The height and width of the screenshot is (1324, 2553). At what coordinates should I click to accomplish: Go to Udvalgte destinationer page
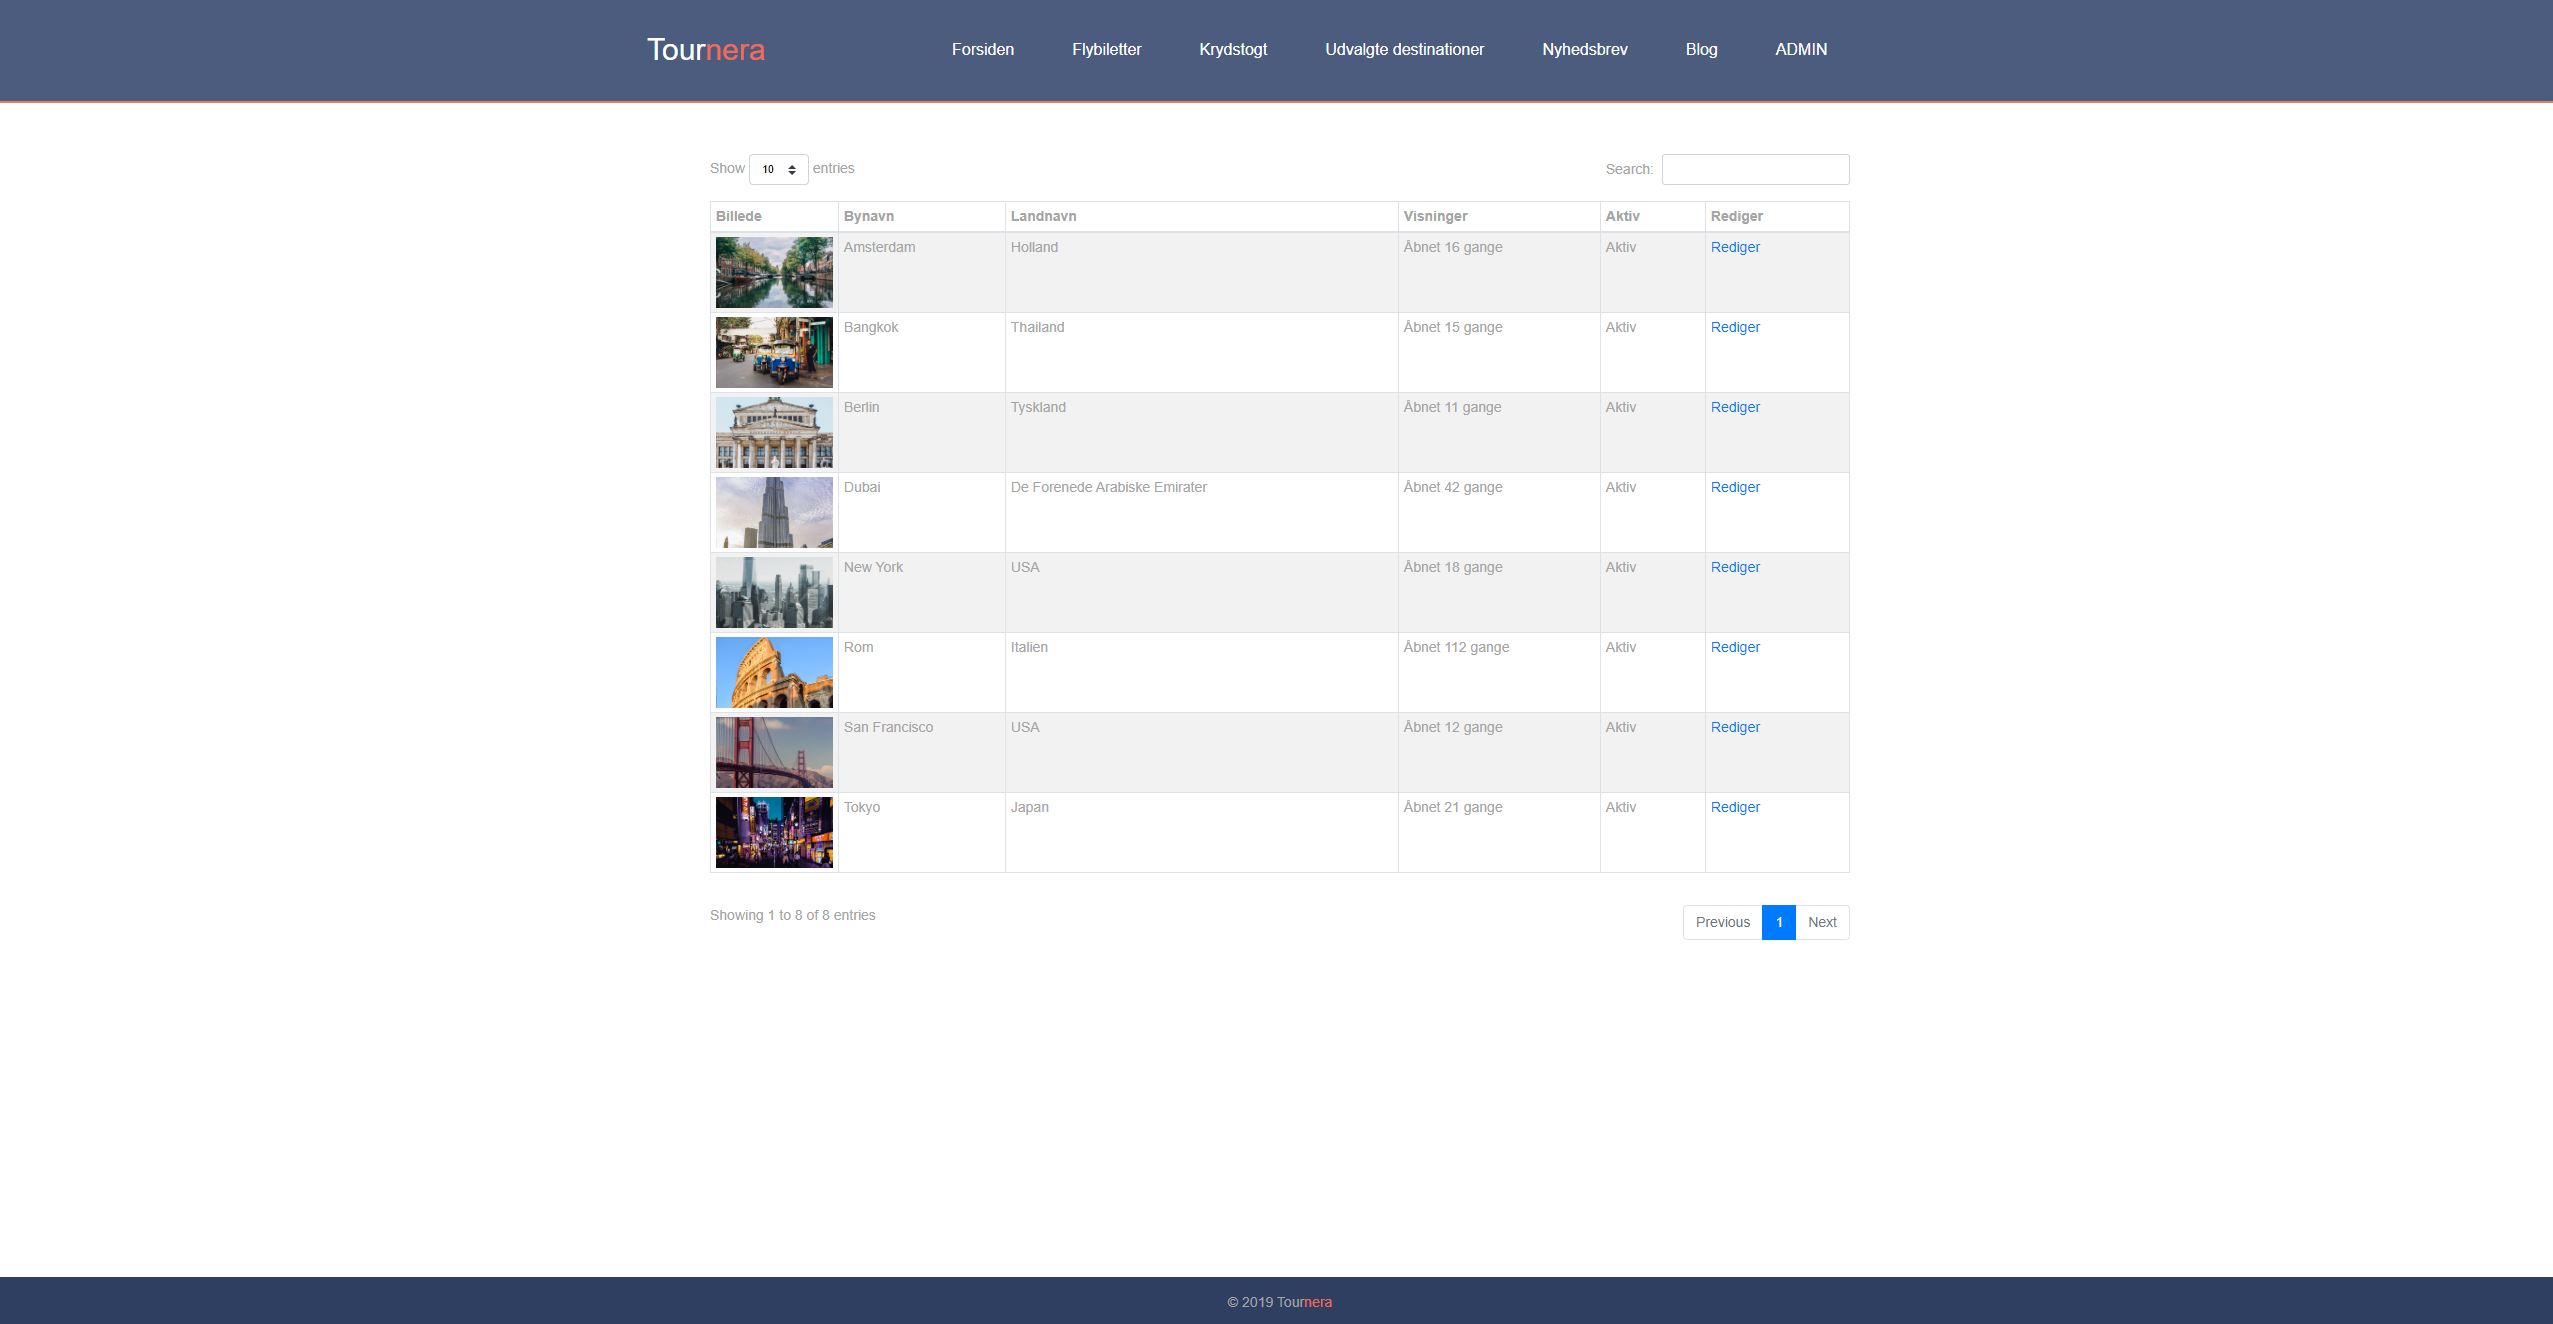click(x=1404, y=49)
